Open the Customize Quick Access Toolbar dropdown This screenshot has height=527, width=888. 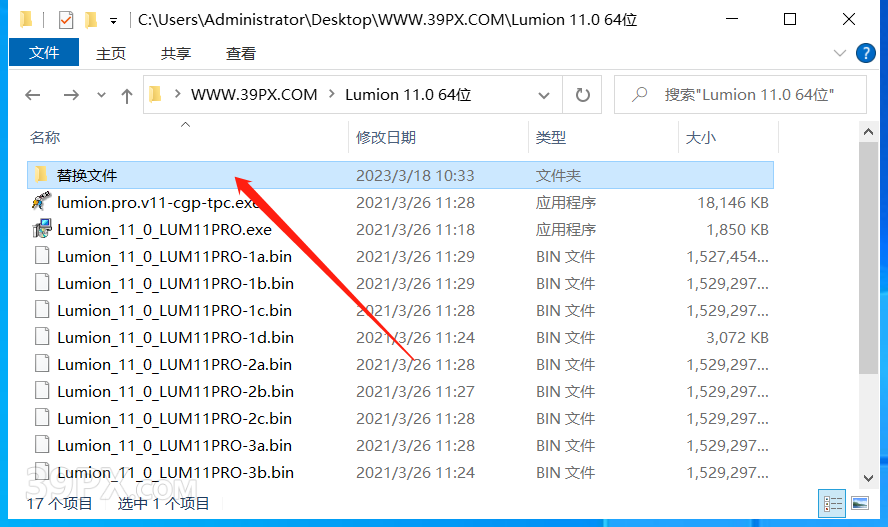(113, 22)
